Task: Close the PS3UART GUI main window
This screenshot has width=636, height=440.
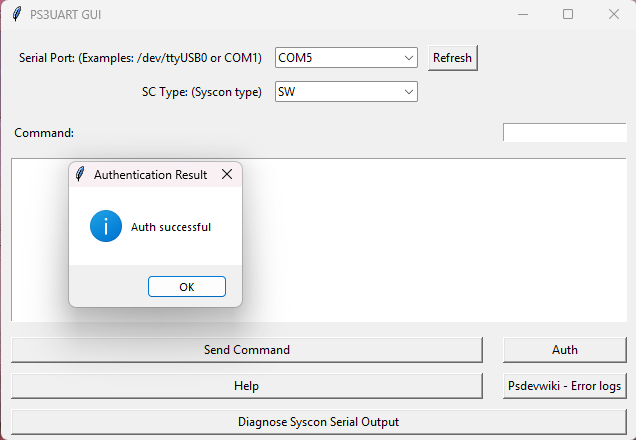Action: coord(613,15)
